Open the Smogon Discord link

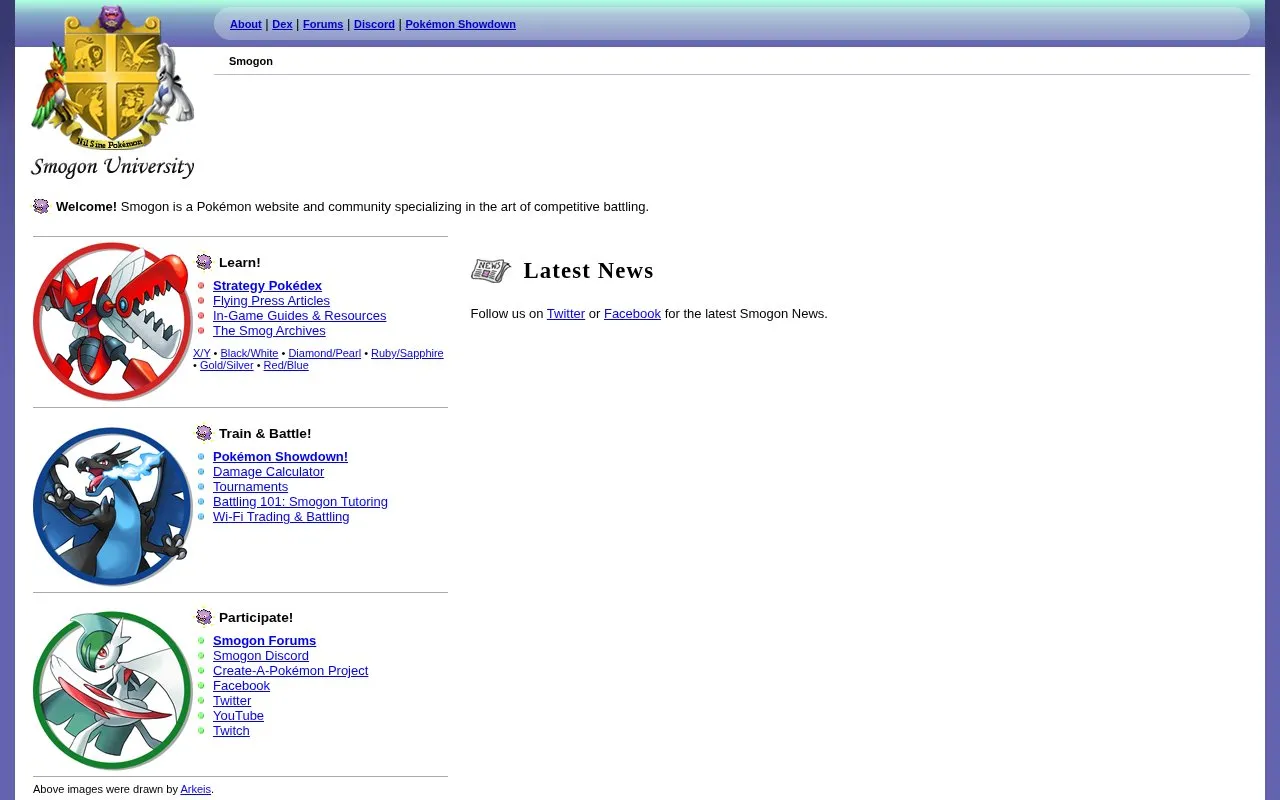[x=260, y=655]
